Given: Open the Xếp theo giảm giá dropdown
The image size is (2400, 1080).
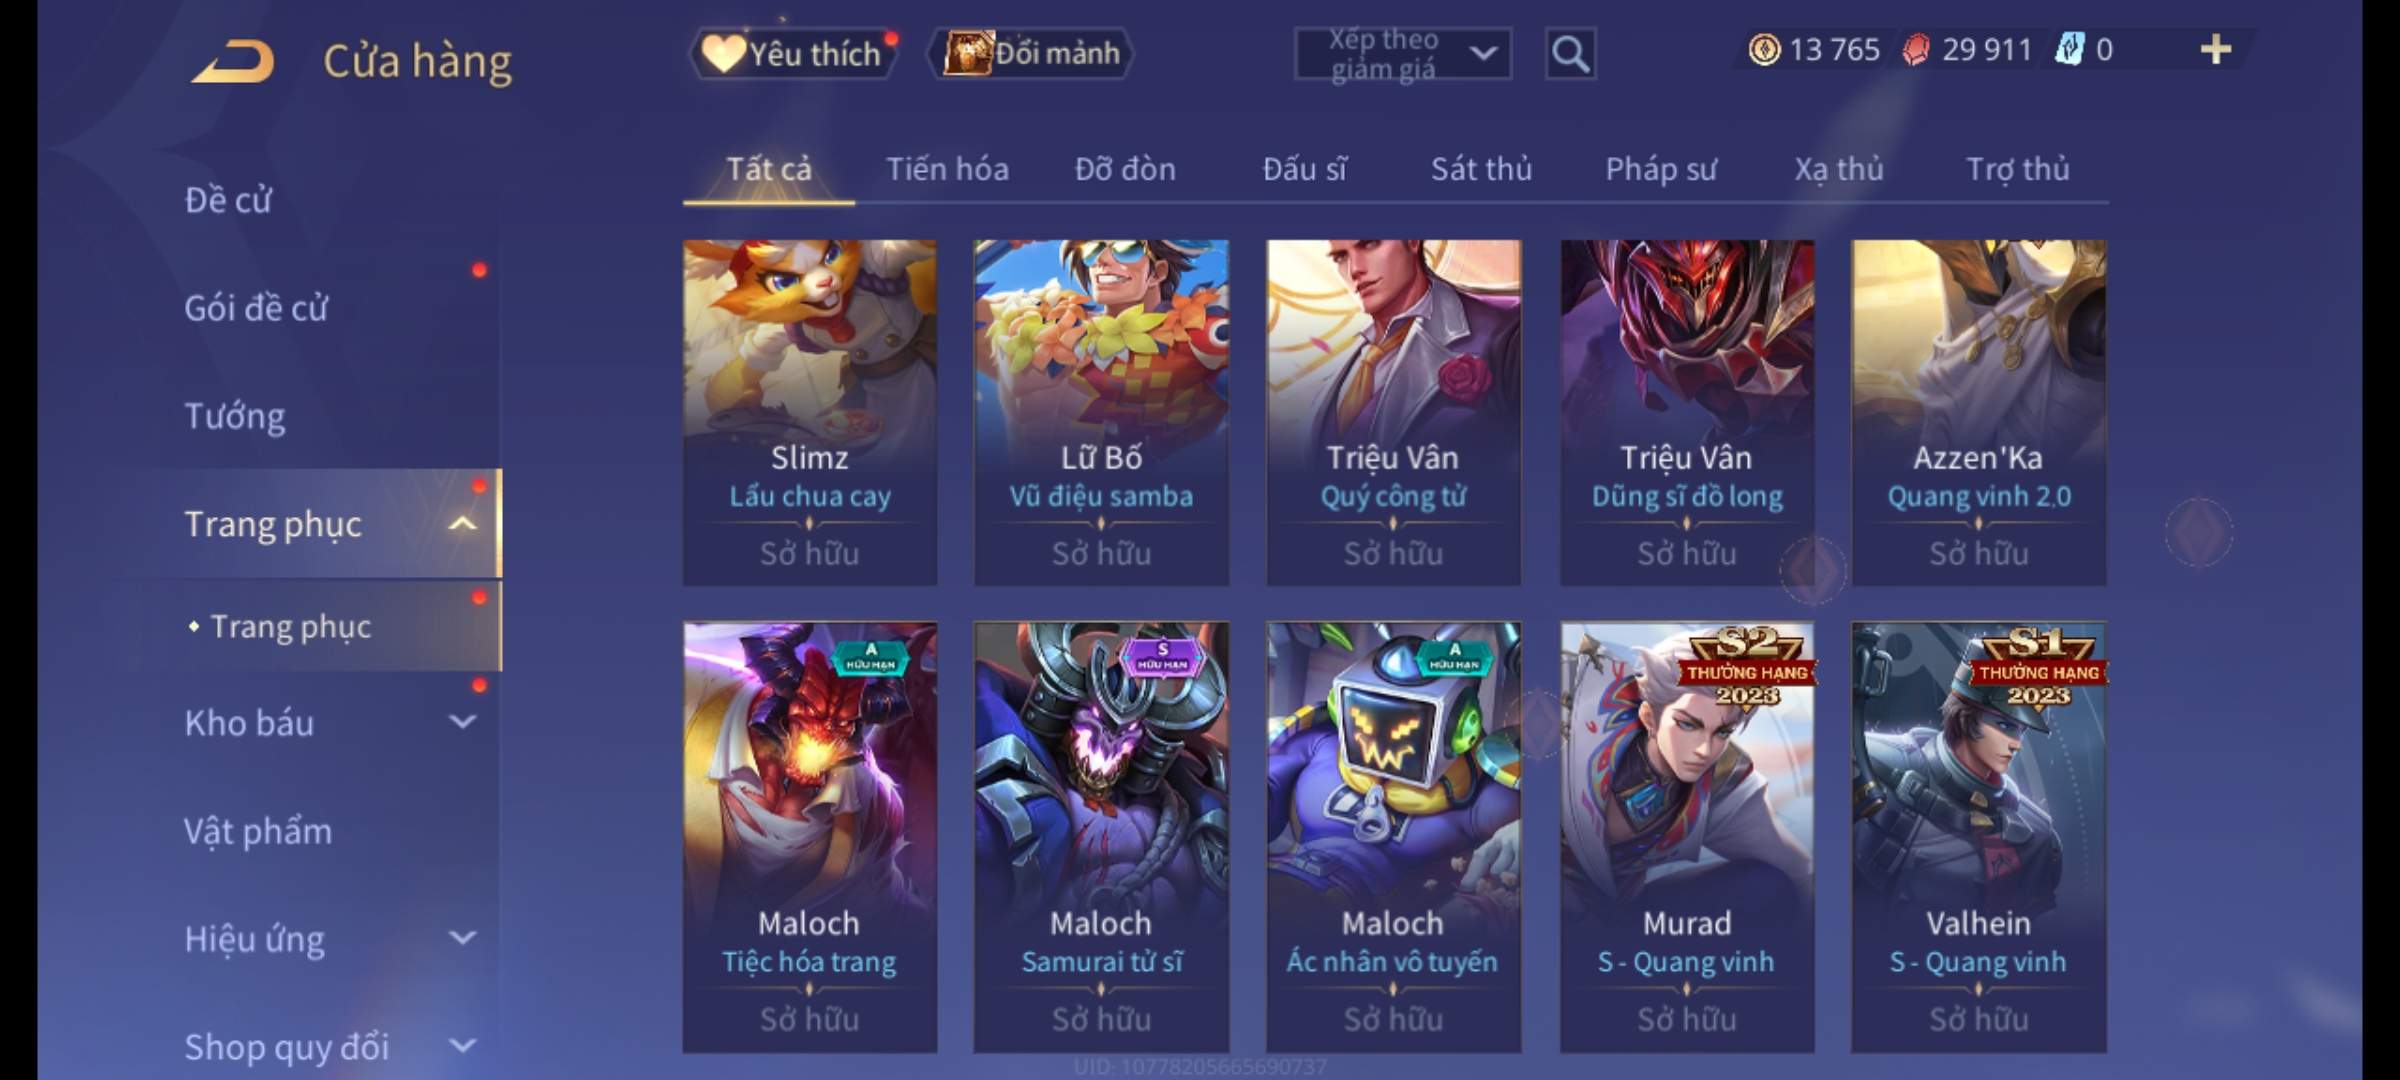Looking at the screenshot, I should [1403, 54].
